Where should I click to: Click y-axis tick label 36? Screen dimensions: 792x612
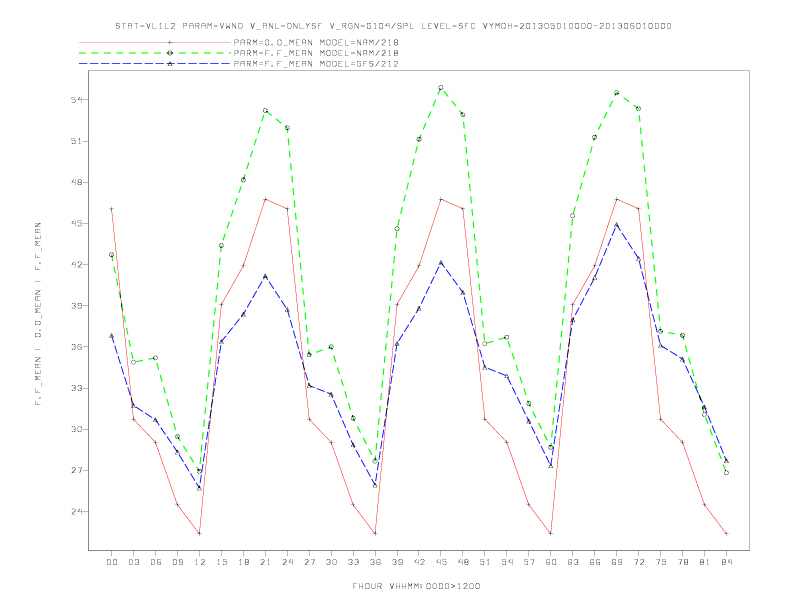click(76, 347)
